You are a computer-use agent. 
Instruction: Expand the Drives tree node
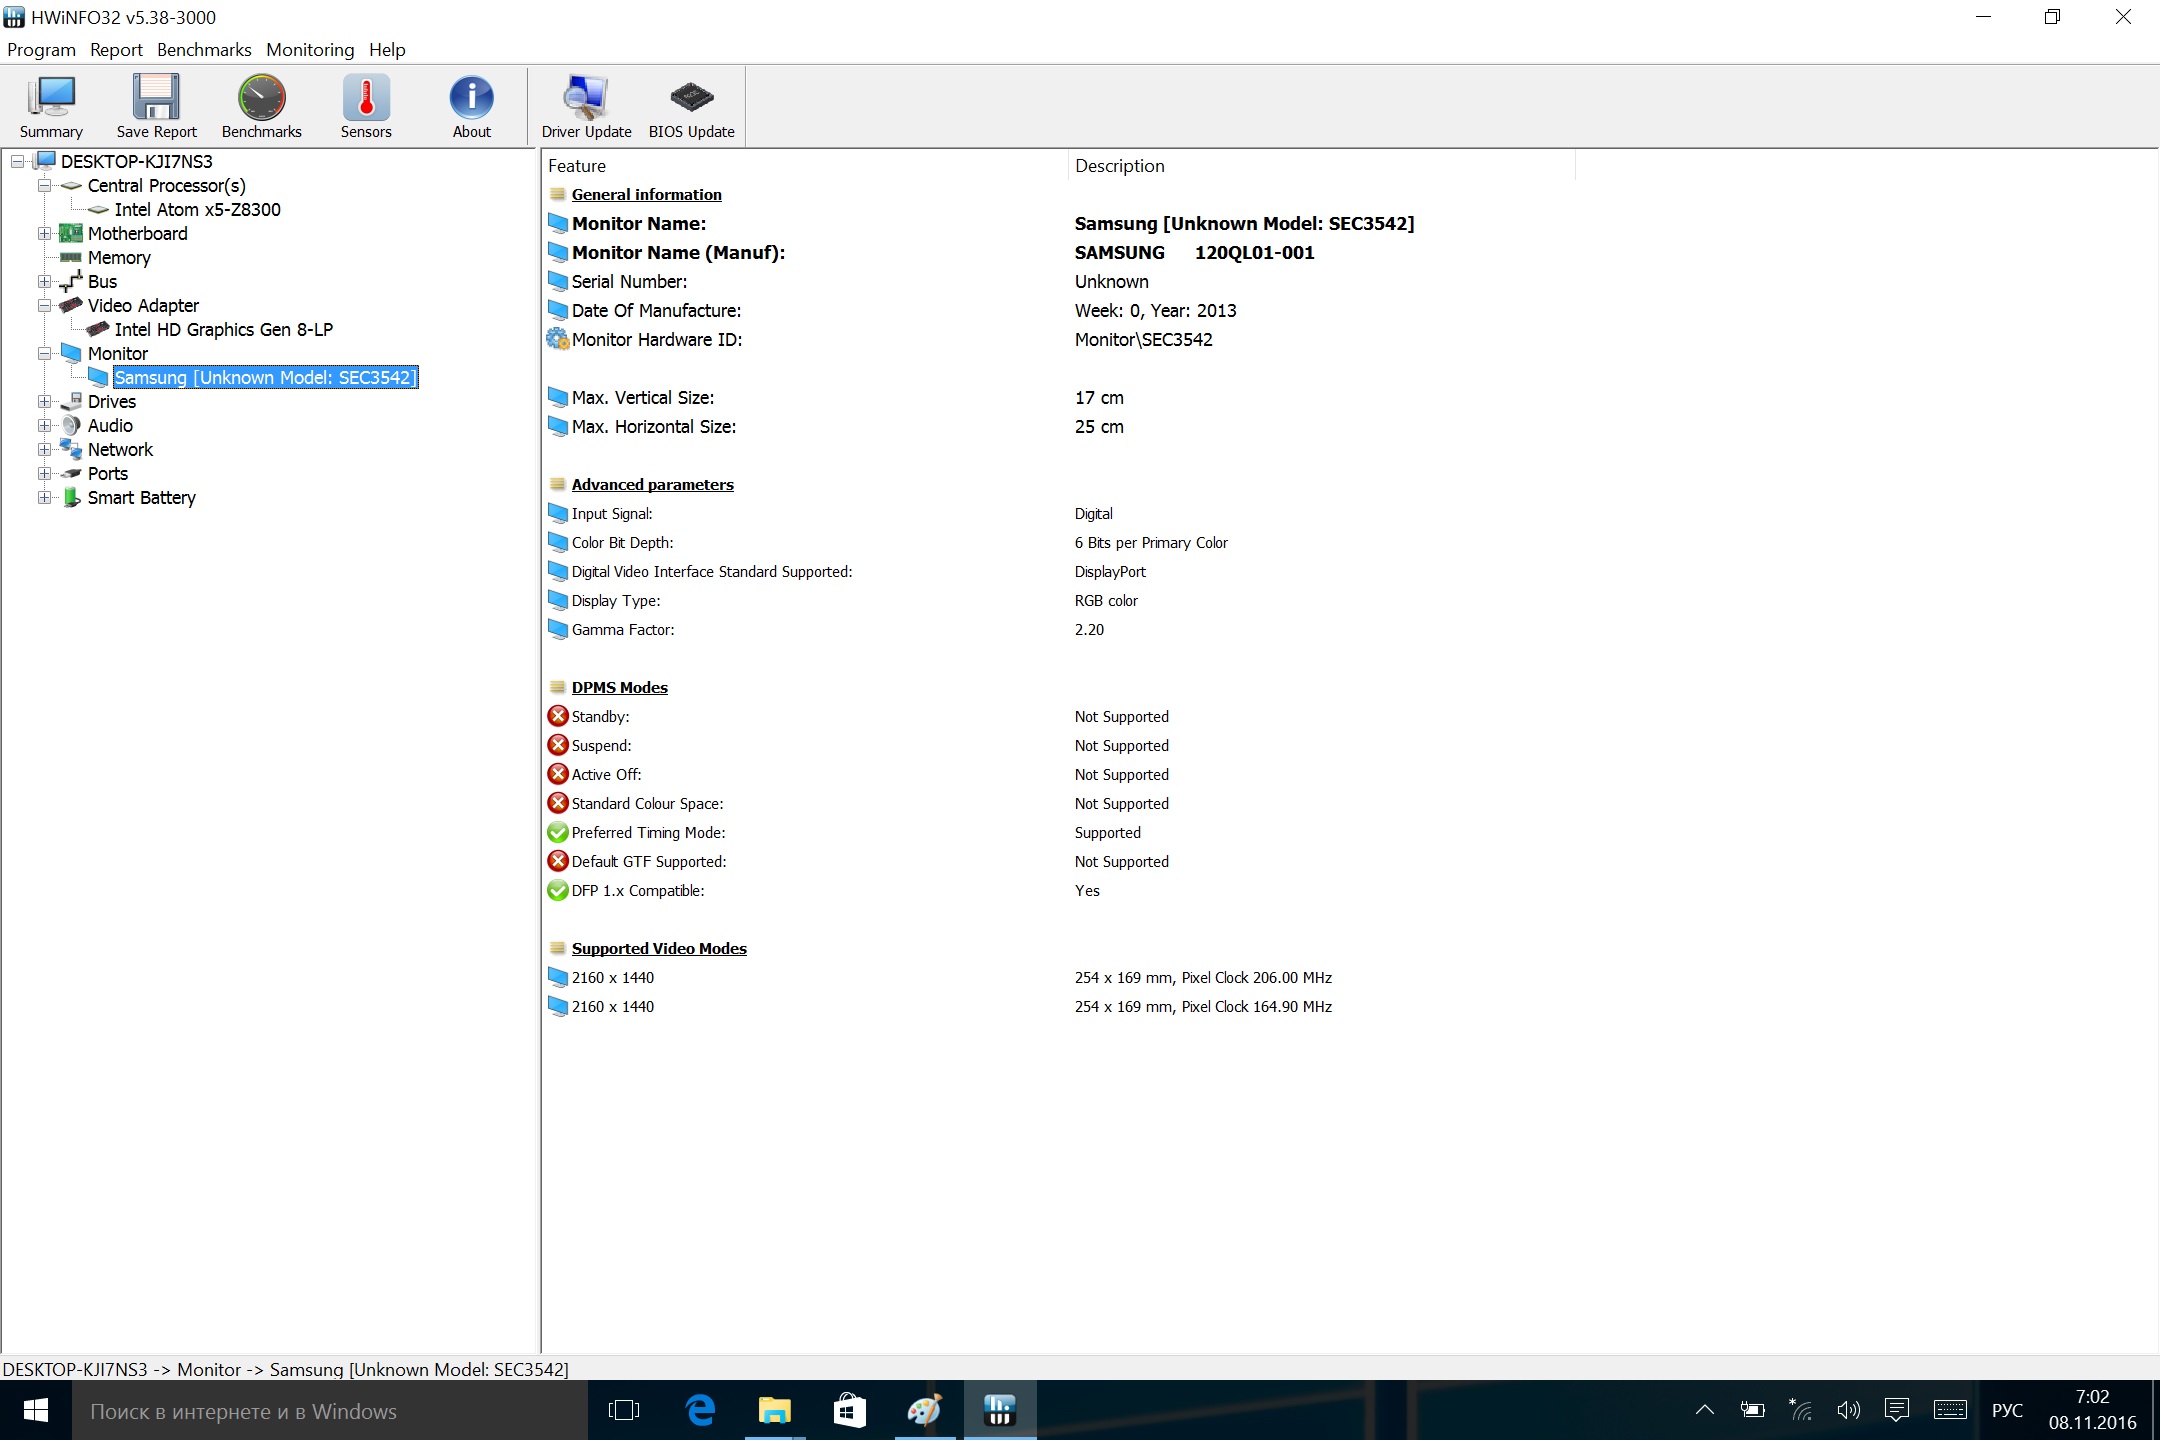[x=44, y=401]
